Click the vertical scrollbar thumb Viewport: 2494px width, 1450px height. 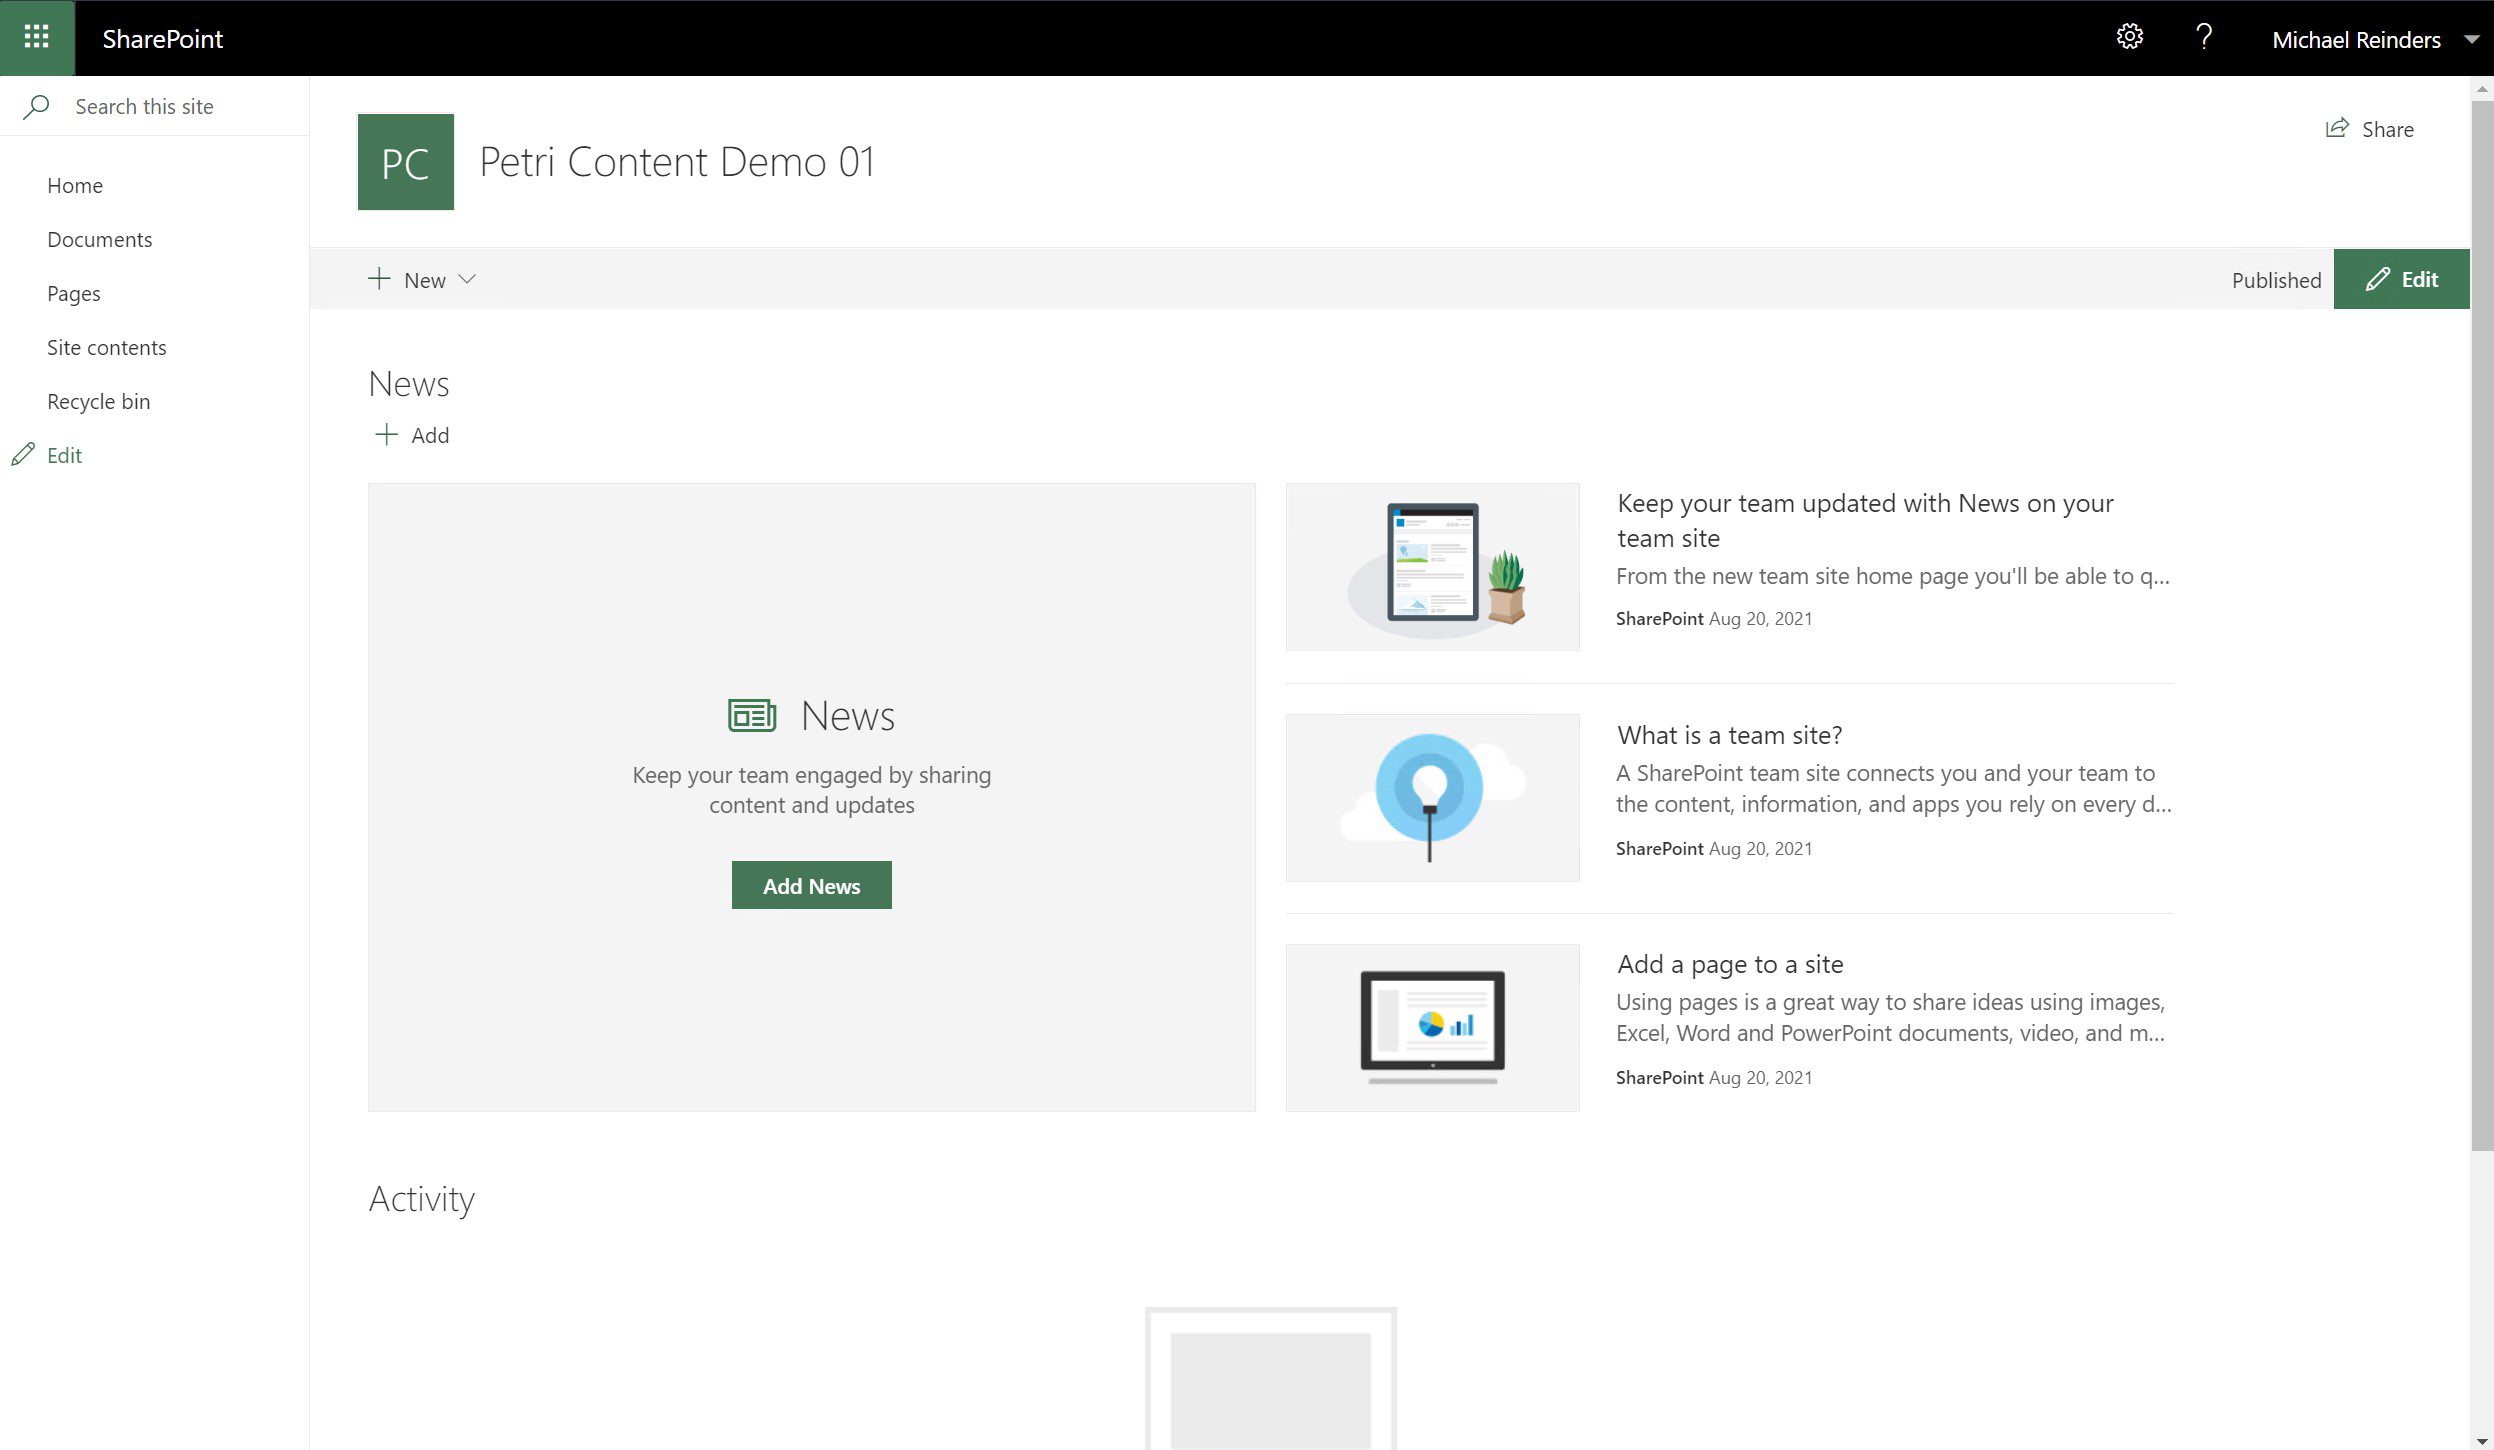pos(2482,625)
